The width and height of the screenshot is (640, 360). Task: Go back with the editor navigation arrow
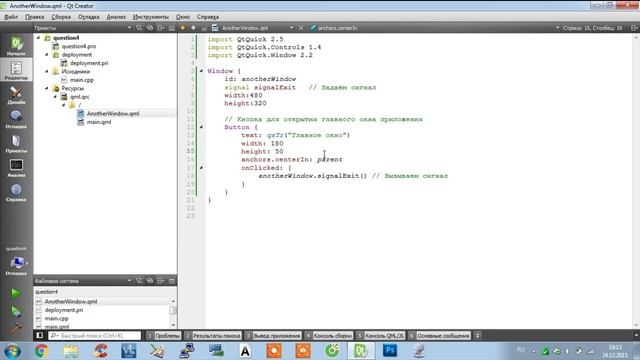point(183,28)
